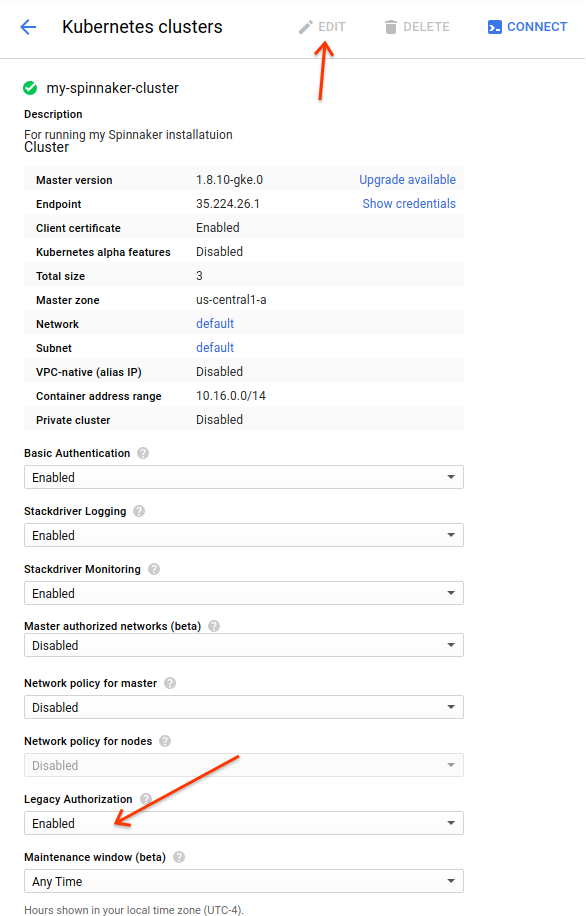This screenshot has width=586, height=916.
Task: Click the 10.16.0.0/14 container address range link
Action: 232,395
